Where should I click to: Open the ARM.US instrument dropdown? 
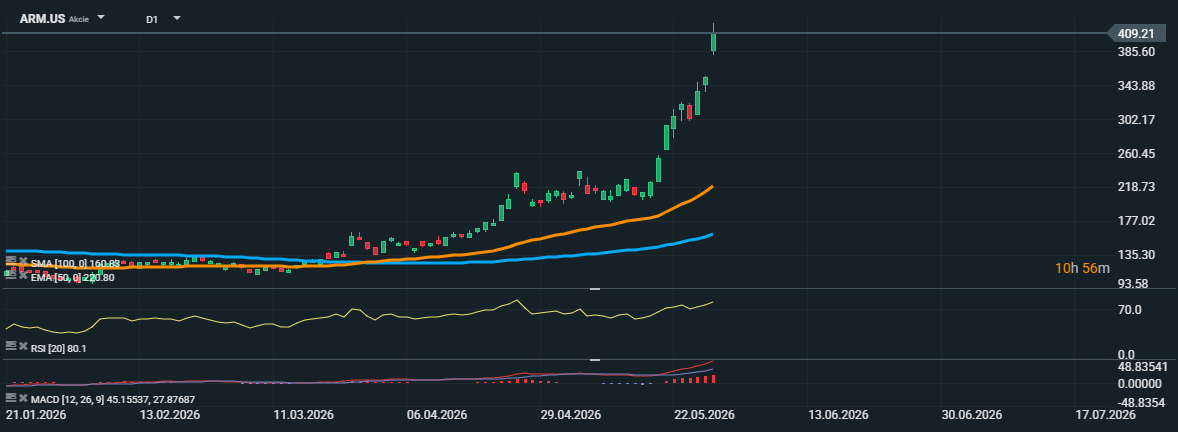101,17
